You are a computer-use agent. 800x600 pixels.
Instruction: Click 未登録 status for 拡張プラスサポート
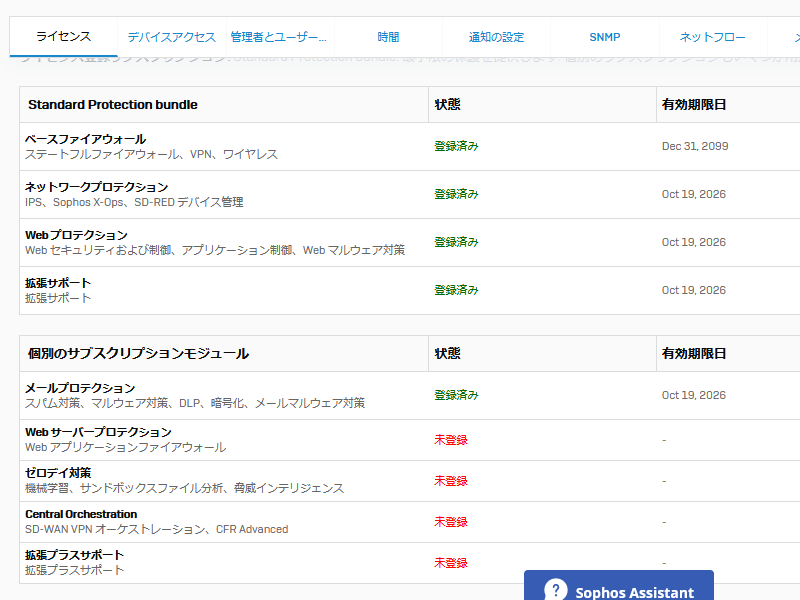[x=451, y=563]
